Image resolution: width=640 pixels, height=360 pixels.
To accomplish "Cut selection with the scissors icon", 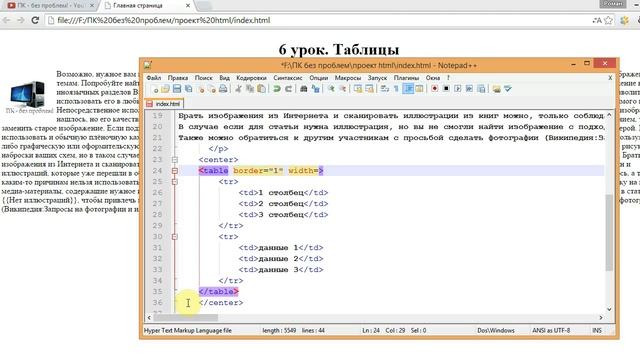I will pos(238,89).
